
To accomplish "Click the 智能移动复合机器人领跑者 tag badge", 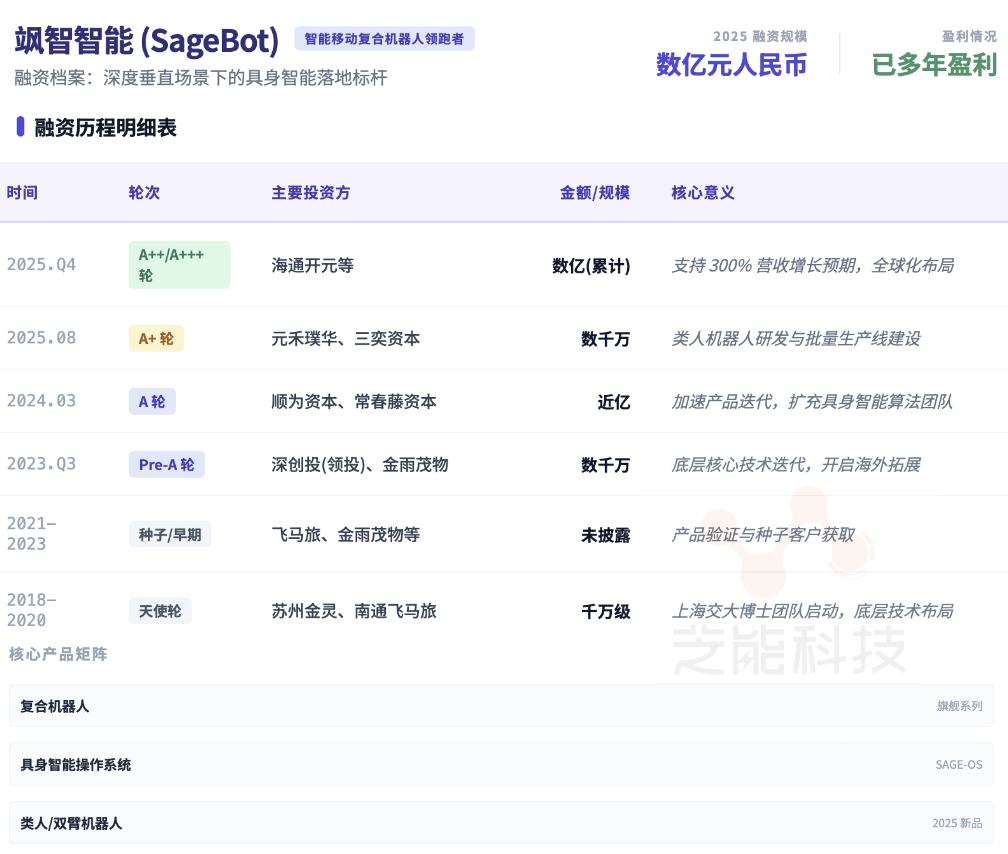I will pos(384,39).
